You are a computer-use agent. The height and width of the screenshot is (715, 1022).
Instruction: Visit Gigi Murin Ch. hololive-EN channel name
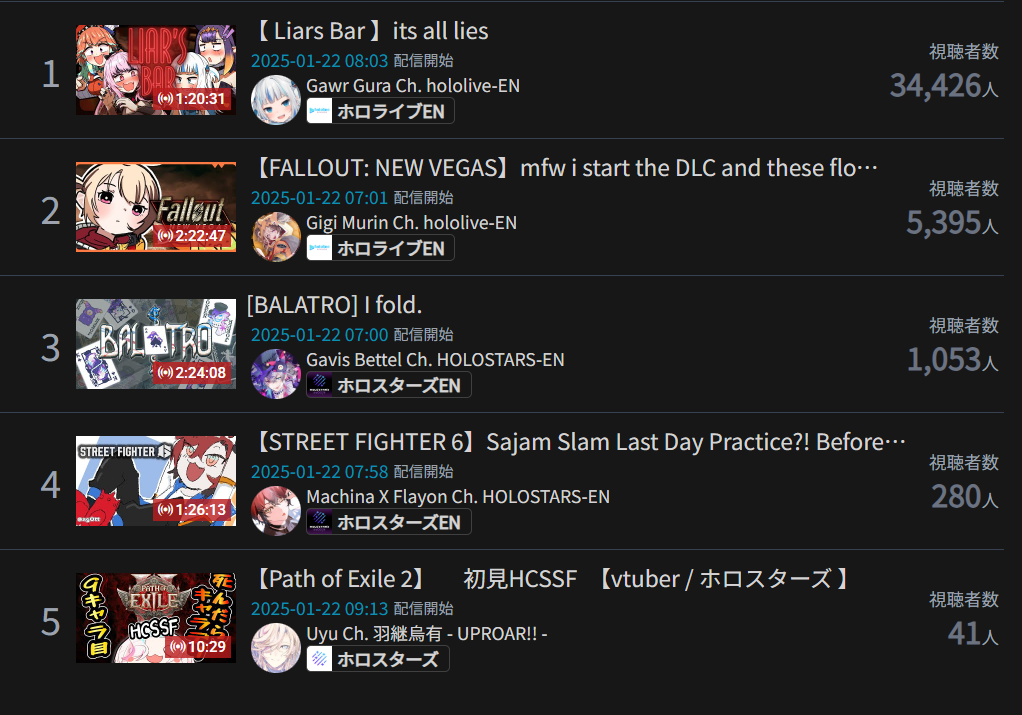[411, 223]
